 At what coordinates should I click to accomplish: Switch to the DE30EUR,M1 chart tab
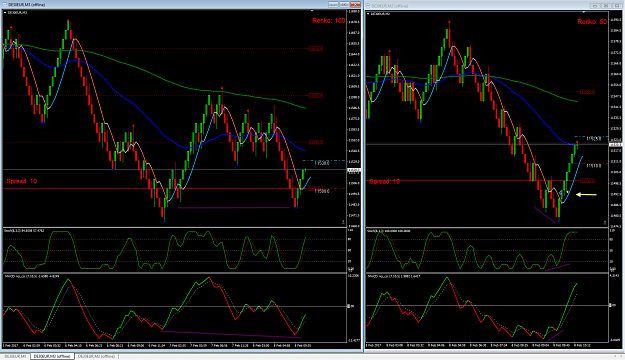[16, 356]
